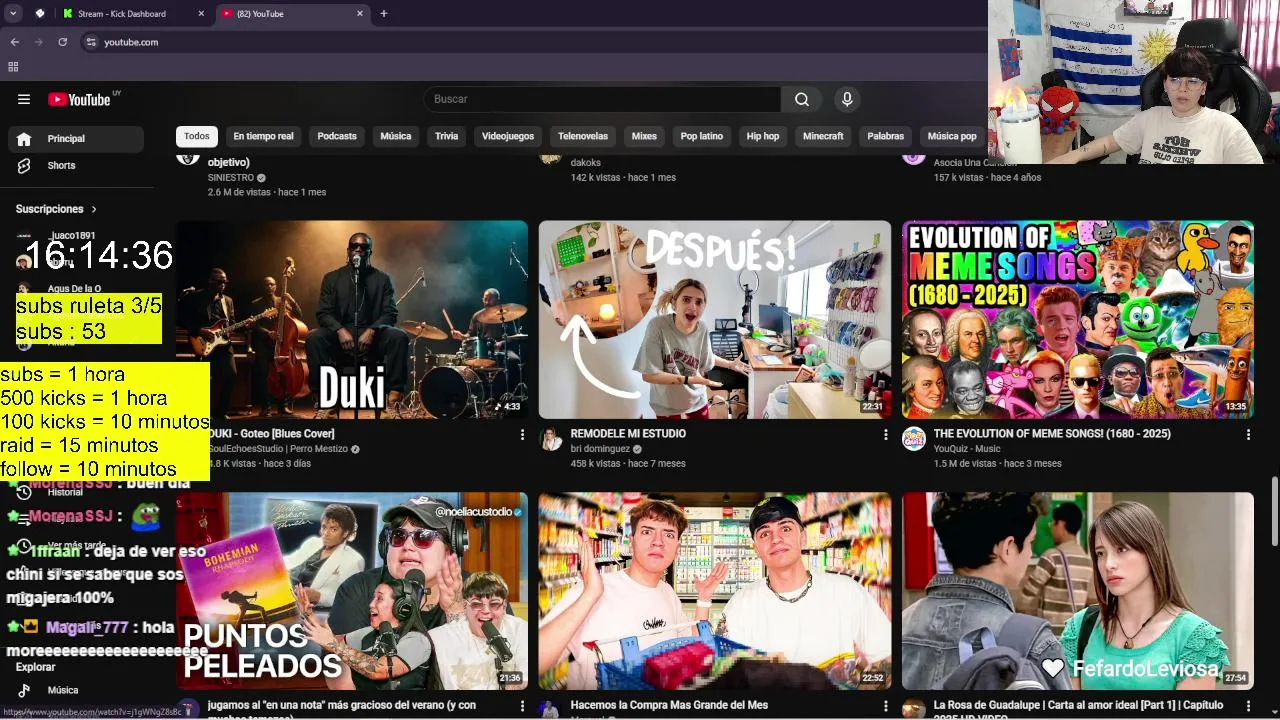
Task: Select the En tiempo real chip
Action: tap(263, 136)
